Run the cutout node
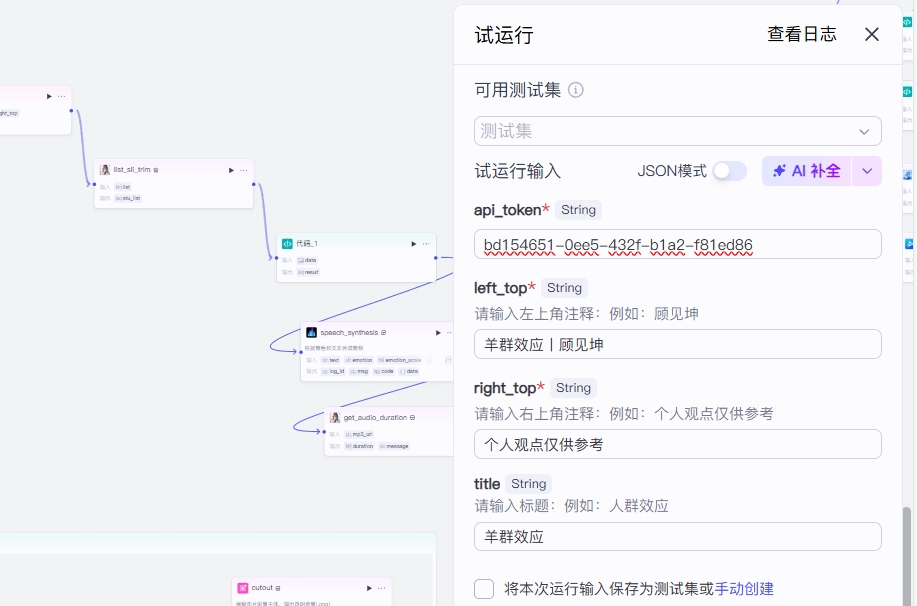 coord(369,588)
